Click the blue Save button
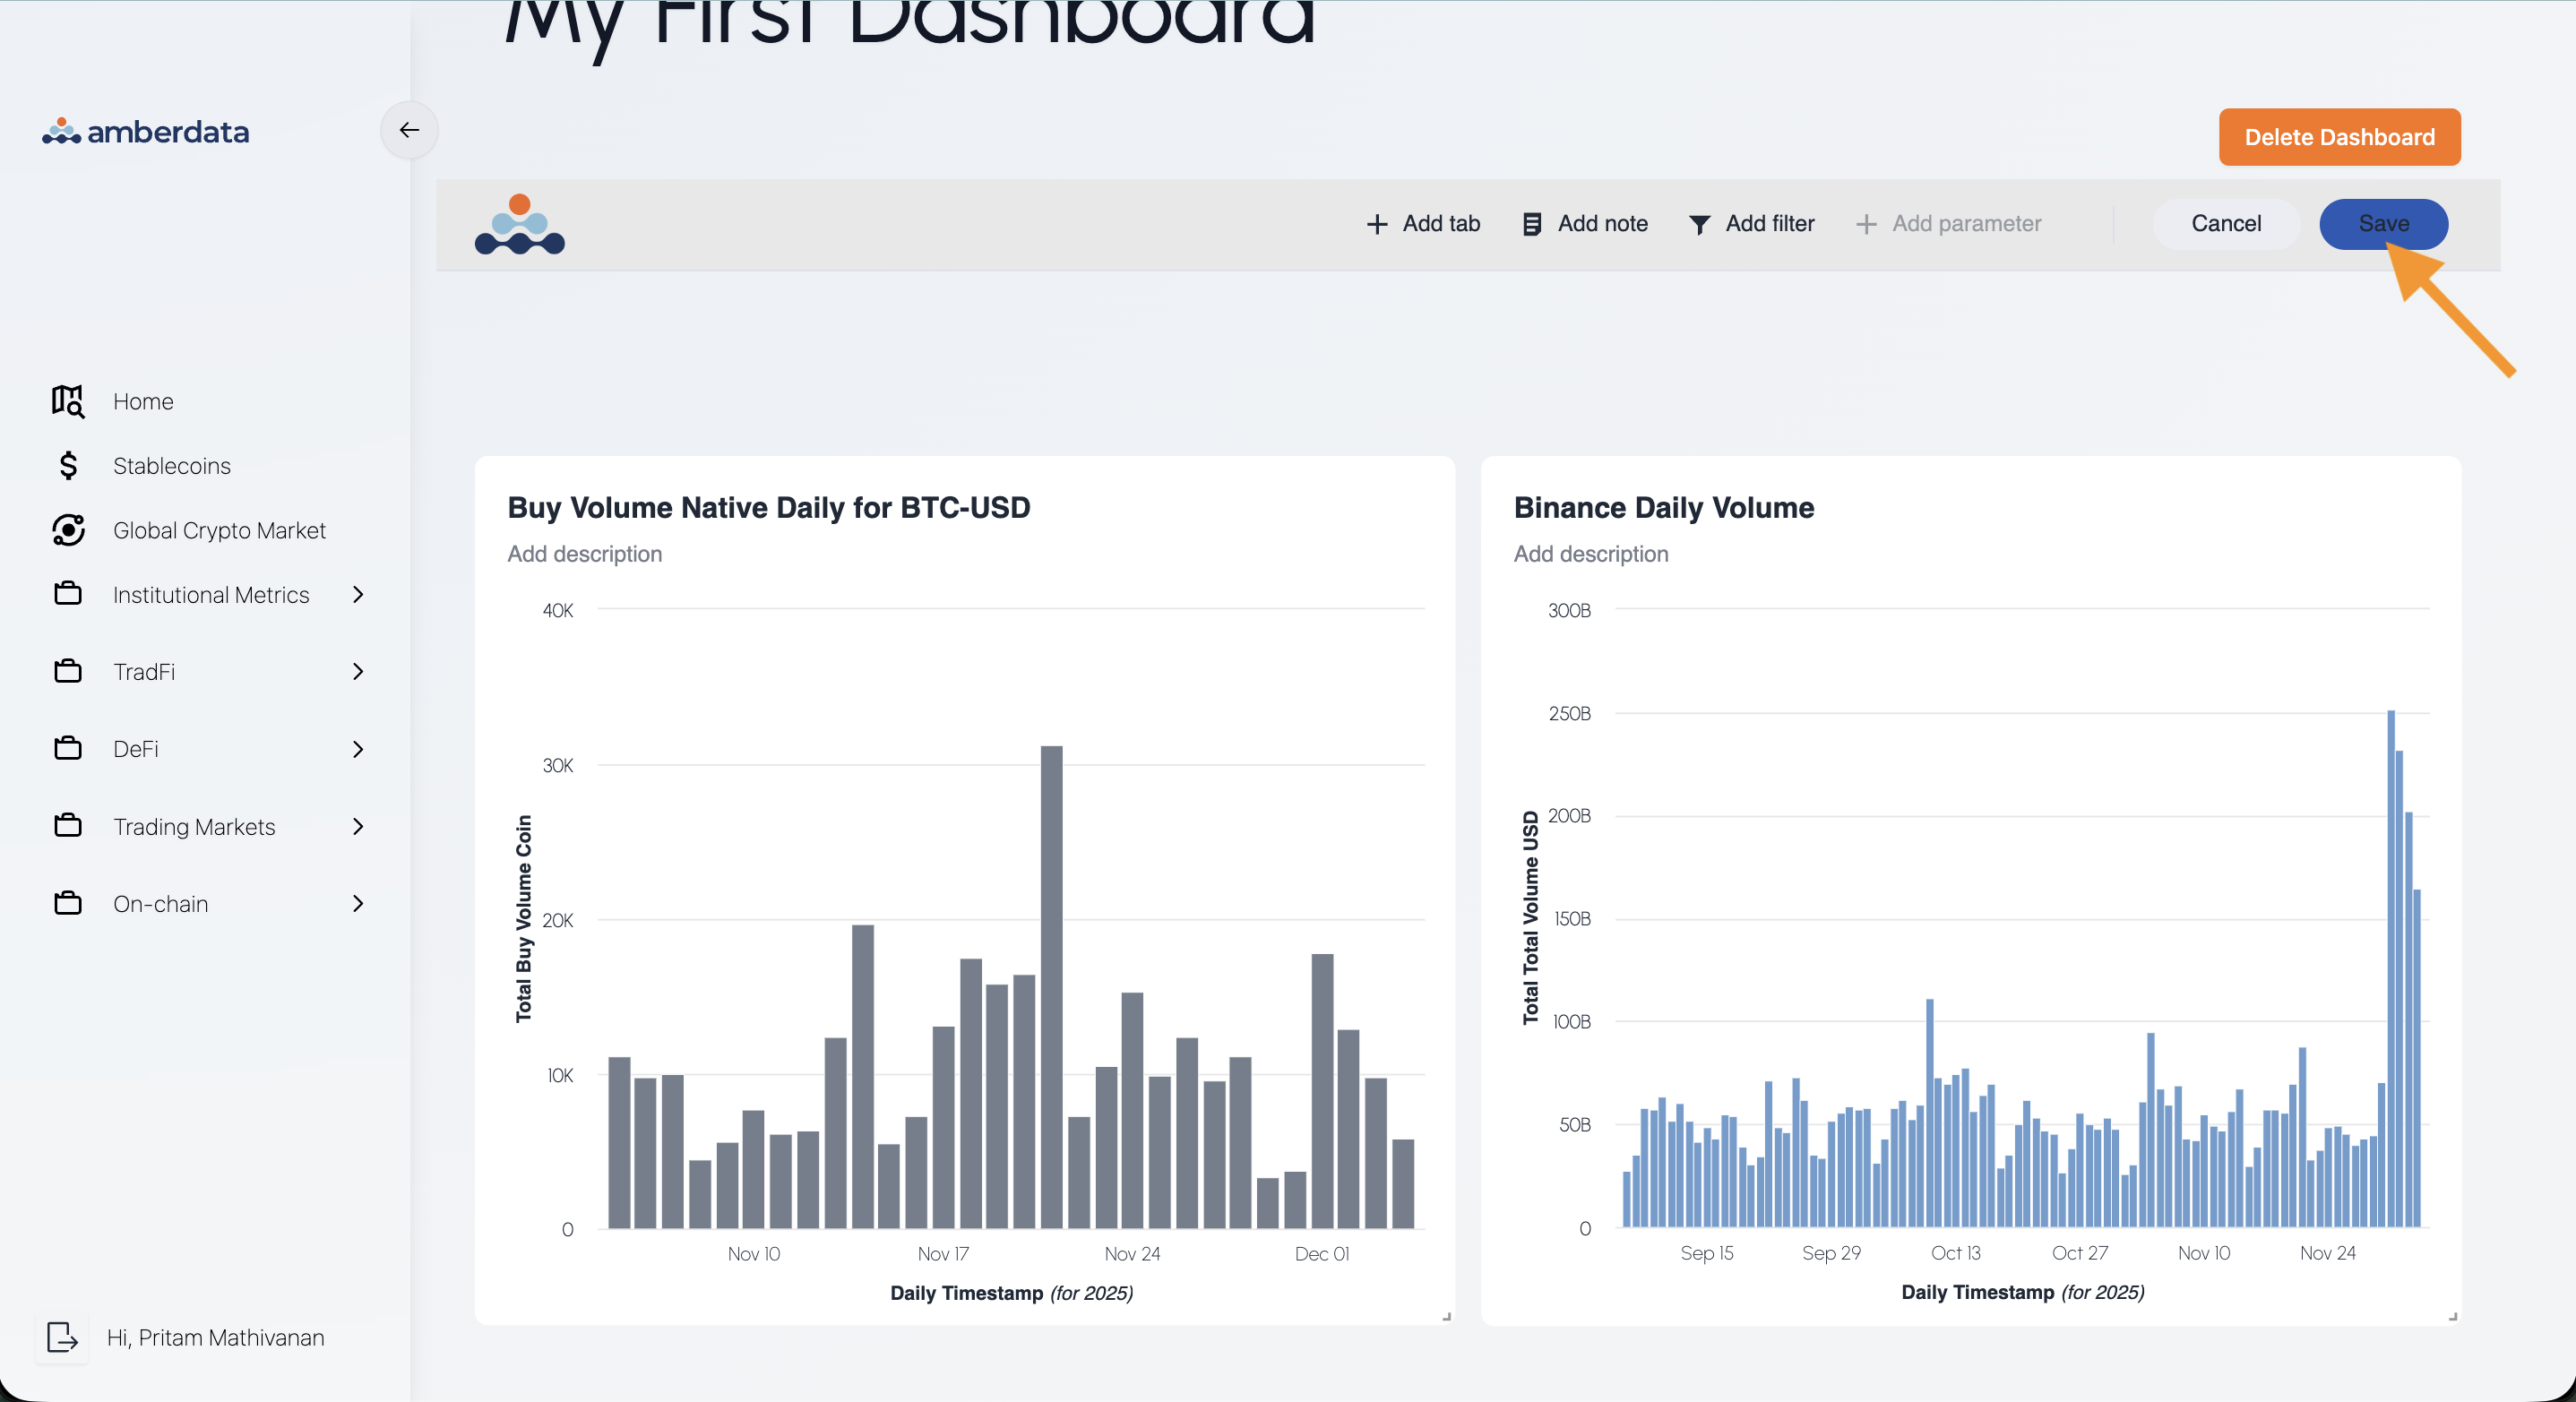 tap(2383, 224)
